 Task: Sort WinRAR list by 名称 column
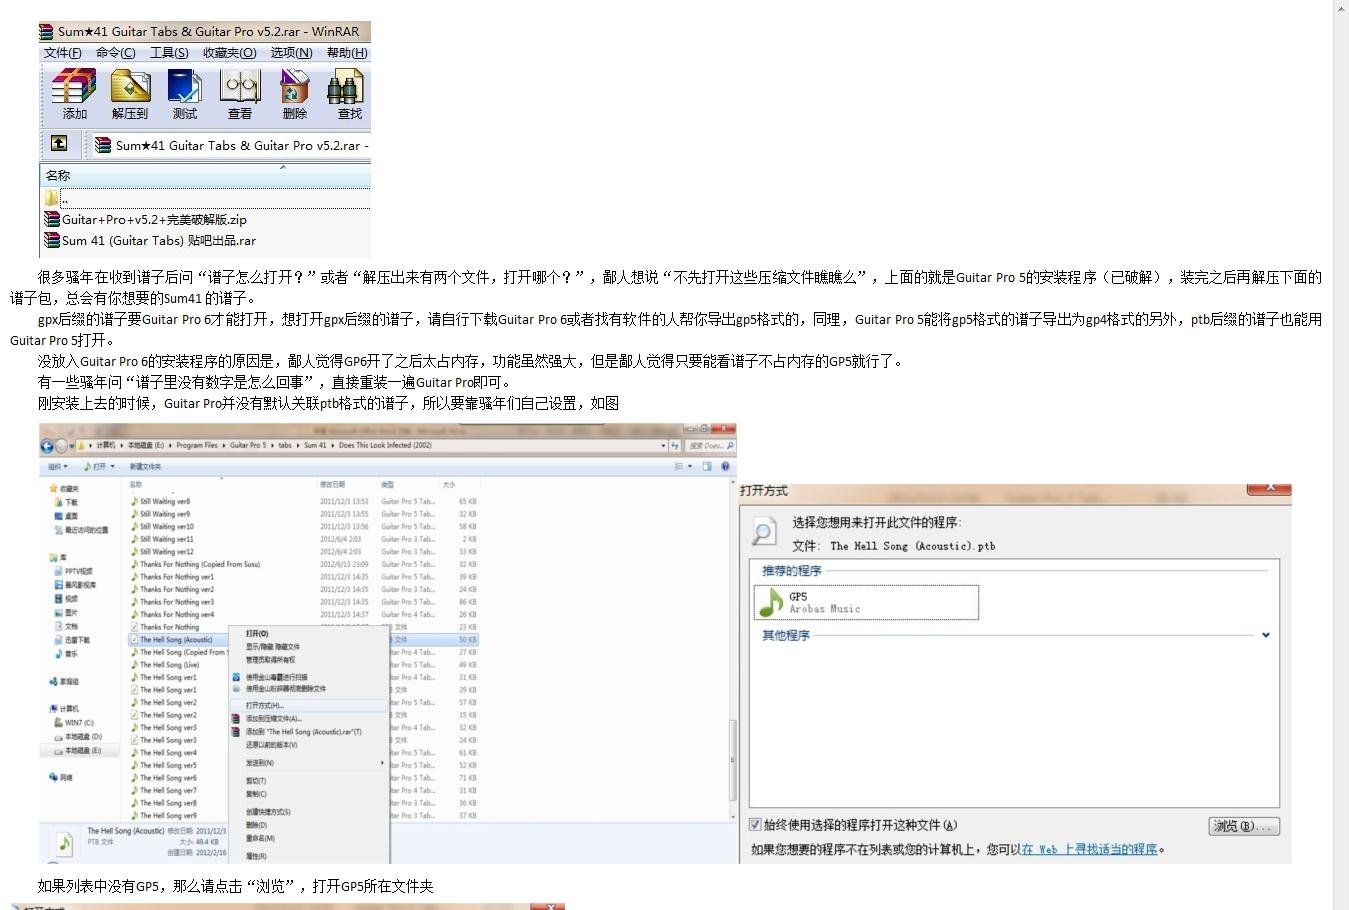click(x=57, y=175)
